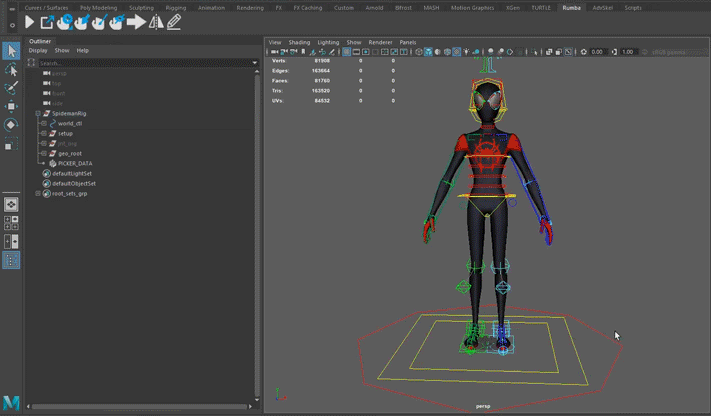The width and height of the screenshot is (711, 416).
Task: Click the pencil edit shelf icon
Action: (174, 22)
